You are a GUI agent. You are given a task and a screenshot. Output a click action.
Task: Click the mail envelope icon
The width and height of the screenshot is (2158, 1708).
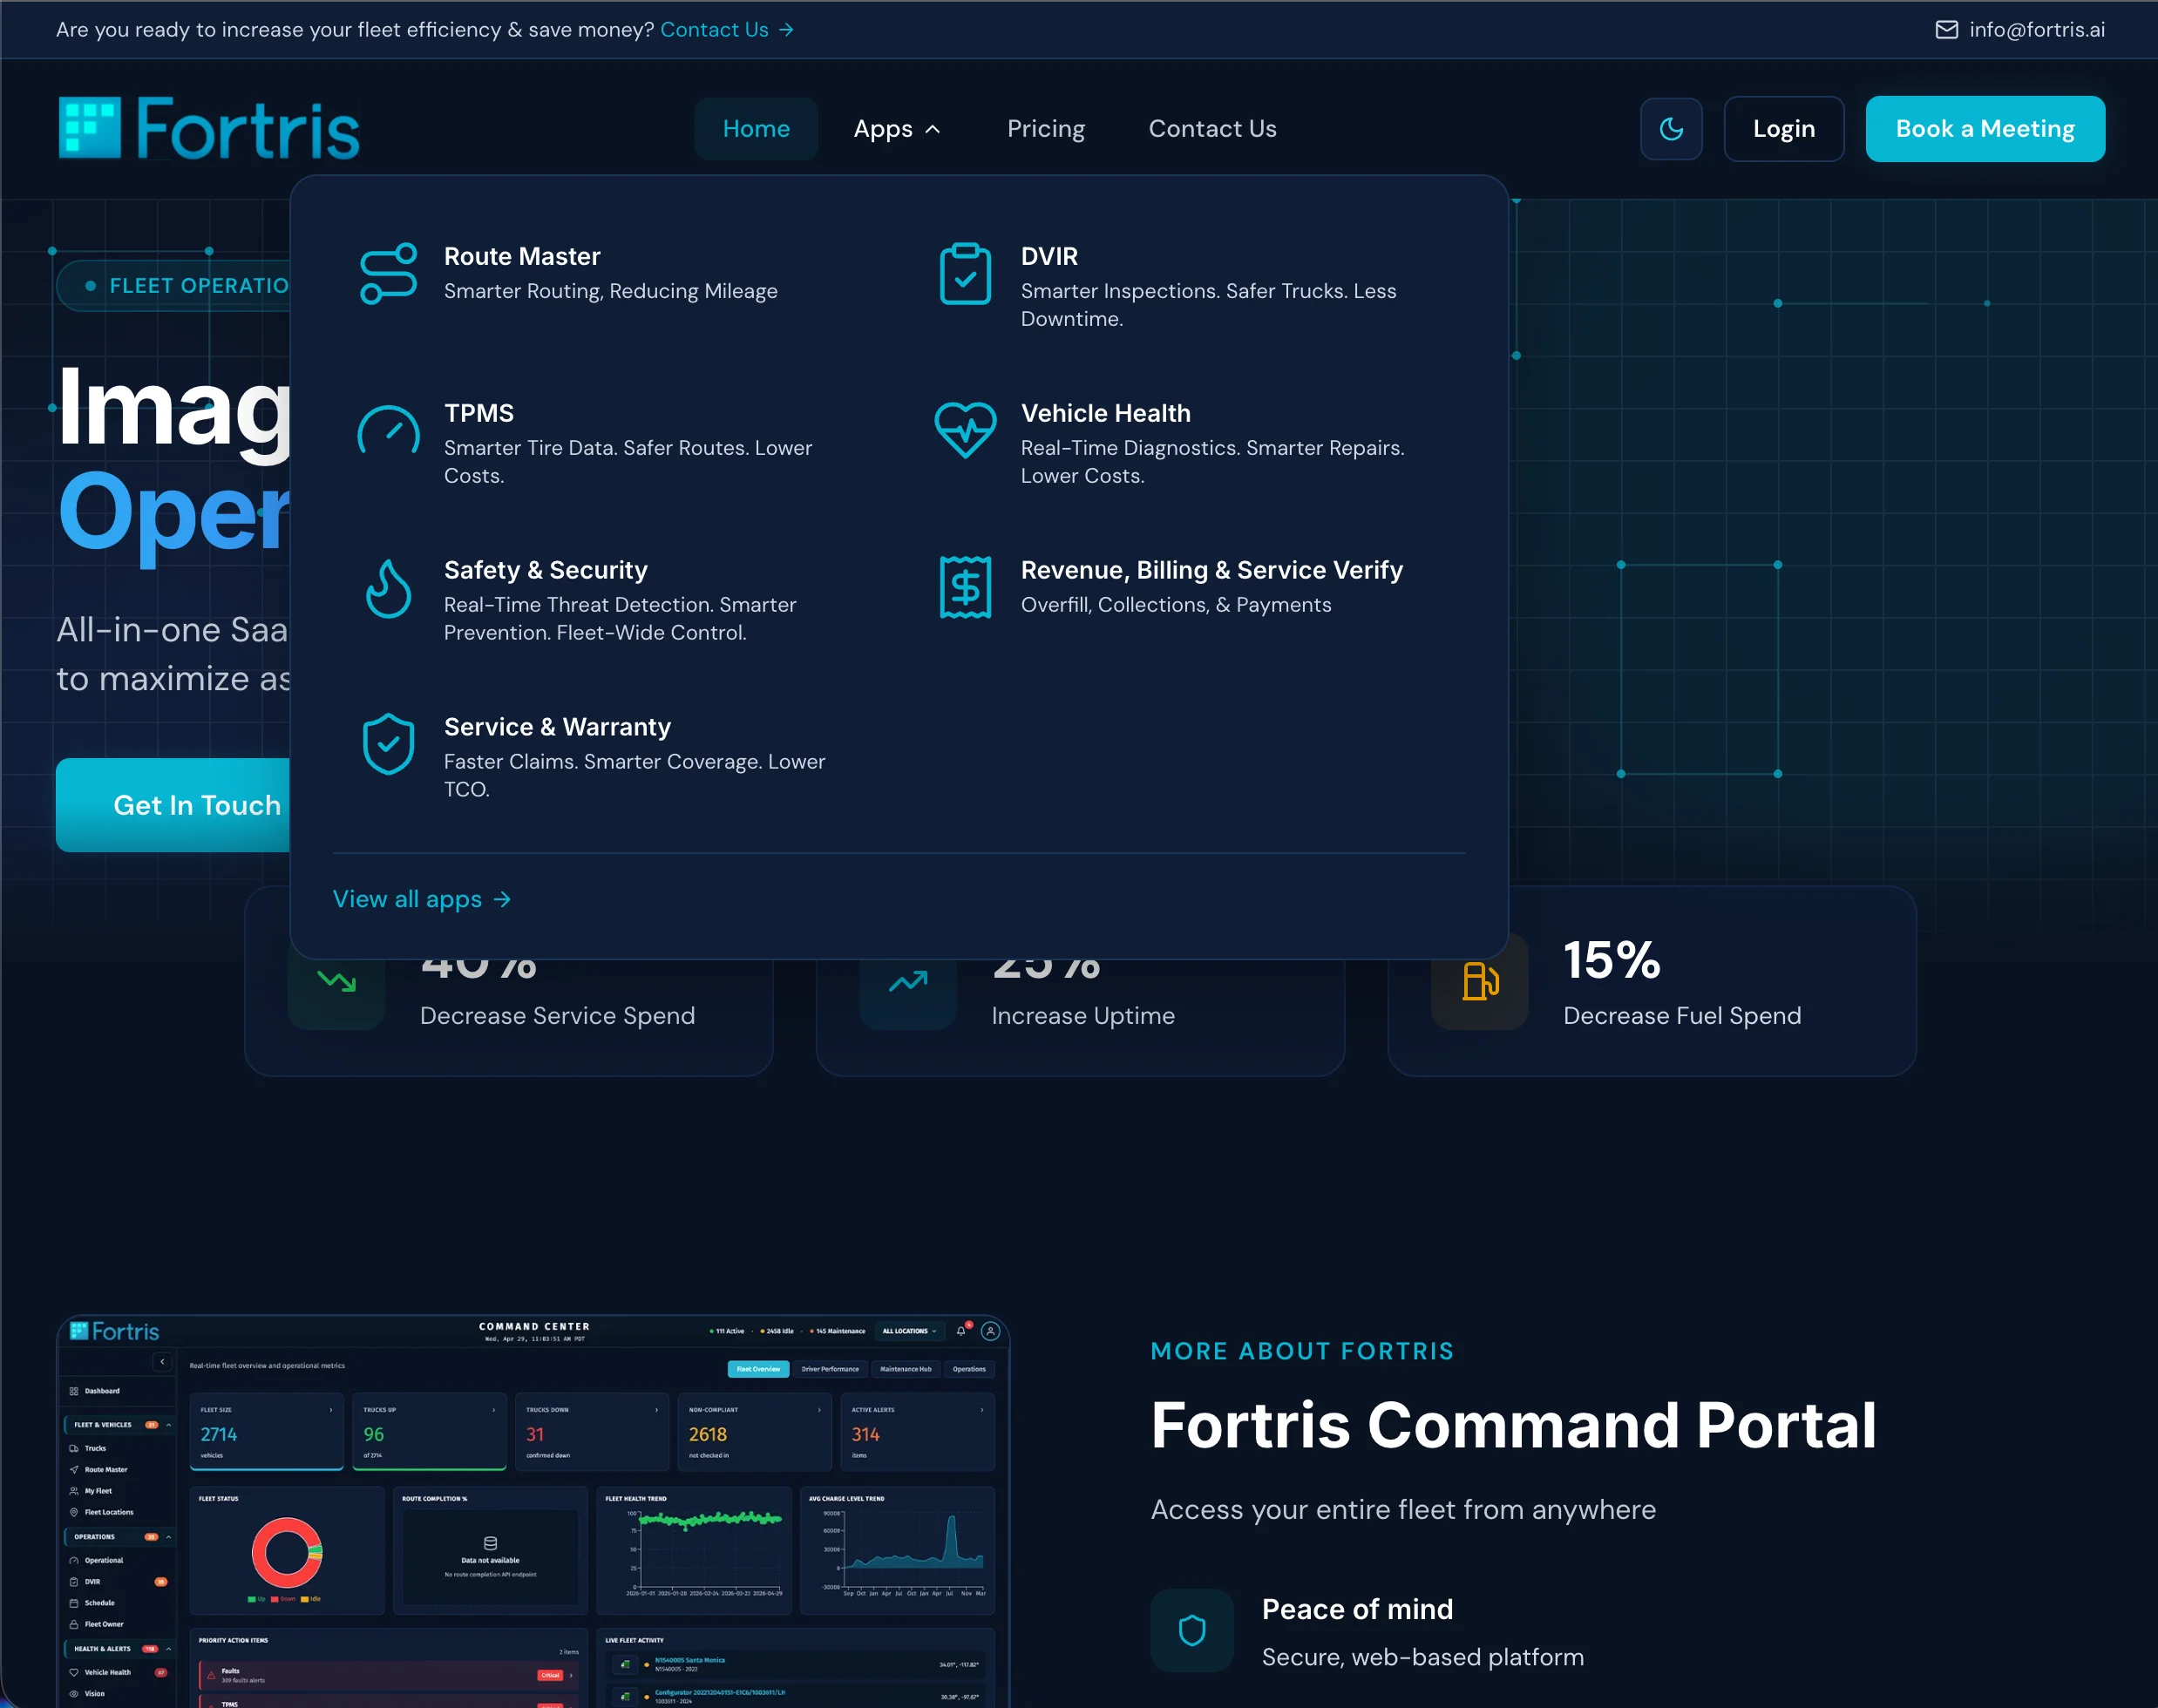click(x=1946, y=30)
